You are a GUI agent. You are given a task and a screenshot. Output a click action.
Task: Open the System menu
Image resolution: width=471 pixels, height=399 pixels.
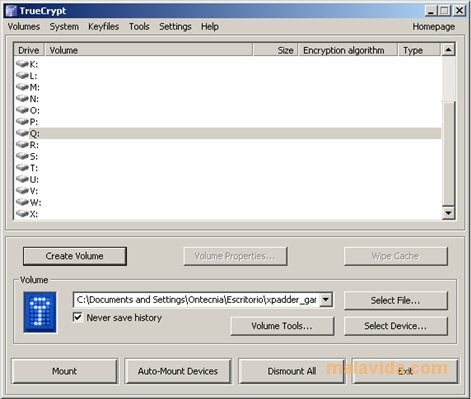[x=64, y=27]
